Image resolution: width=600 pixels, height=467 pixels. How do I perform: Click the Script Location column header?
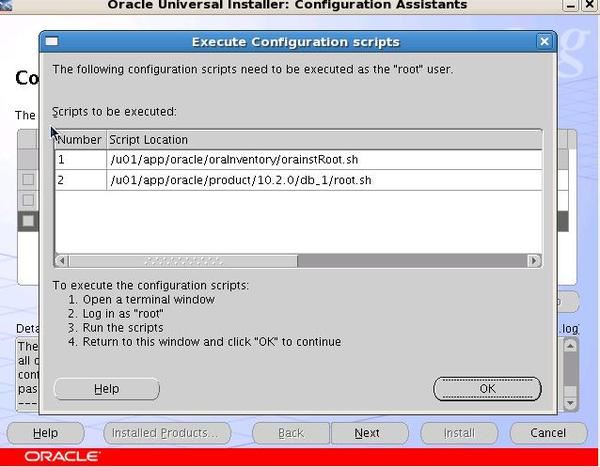324,140
